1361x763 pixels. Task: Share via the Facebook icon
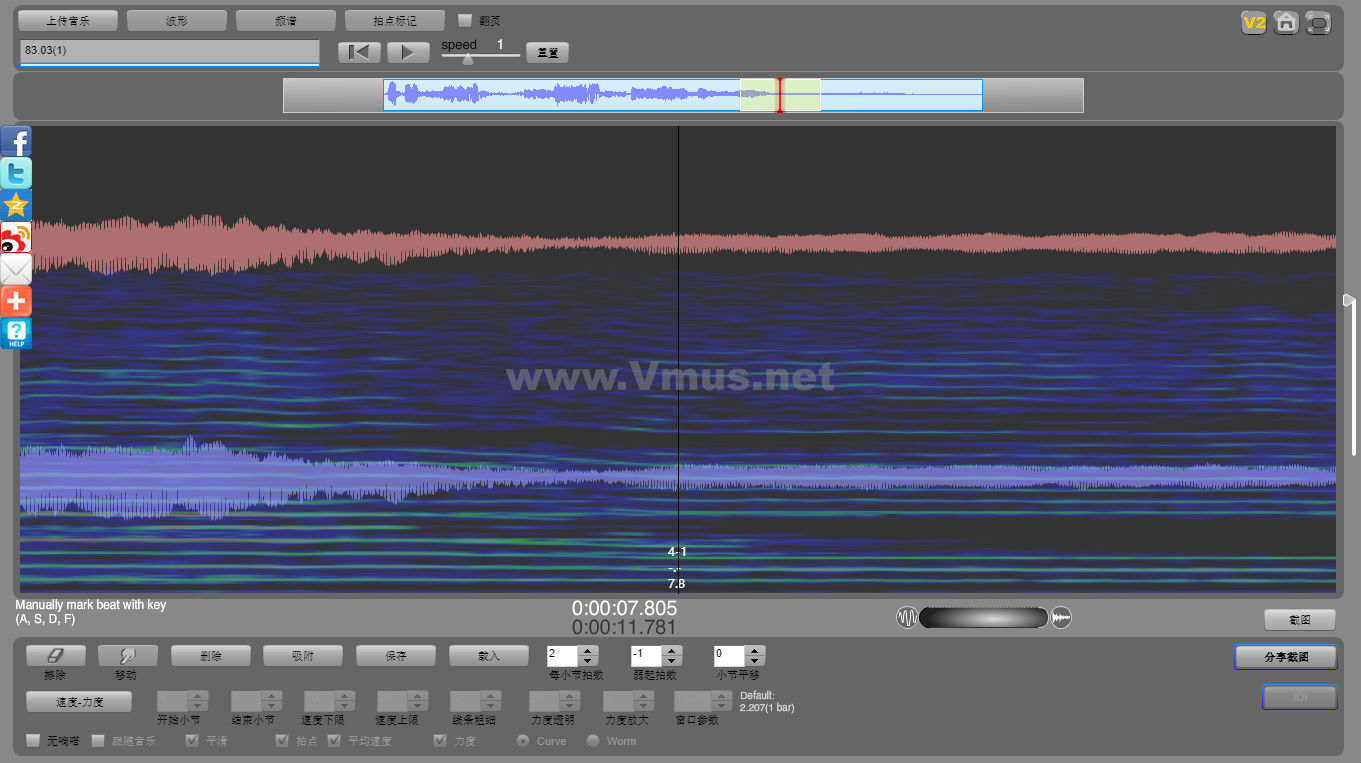16,141
